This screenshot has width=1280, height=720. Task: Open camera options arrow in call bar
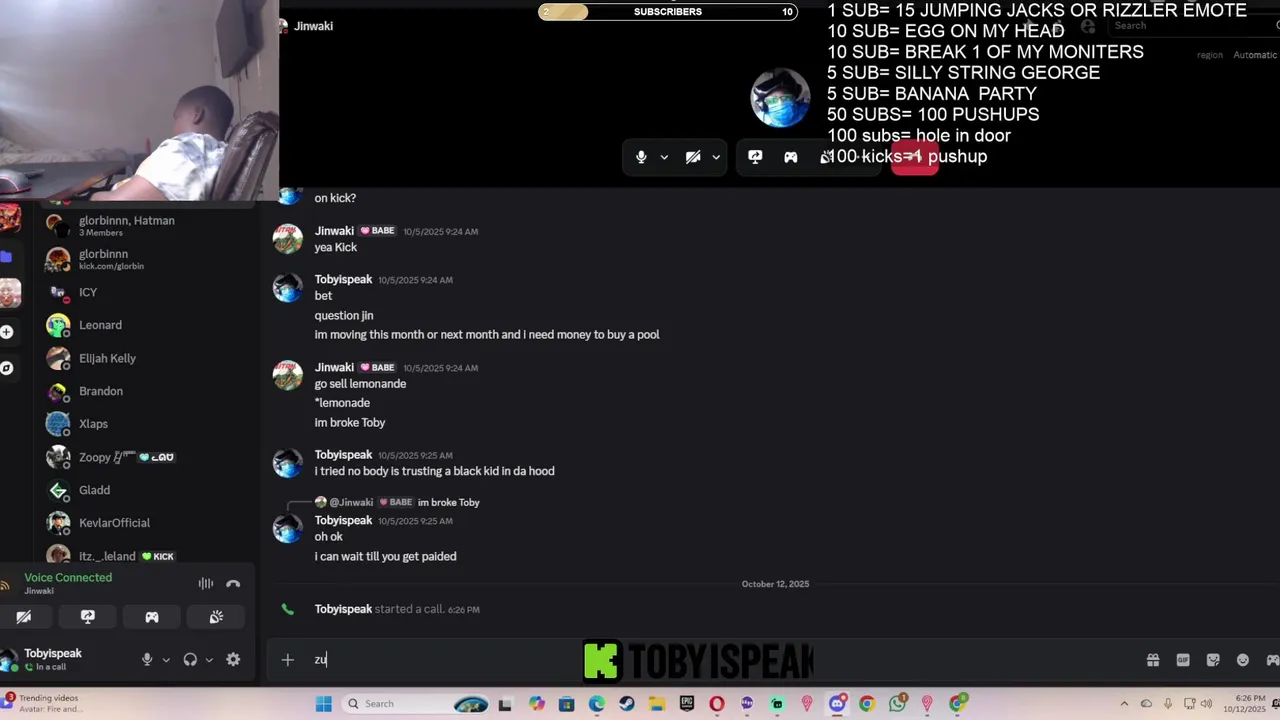tap(716, 157)
